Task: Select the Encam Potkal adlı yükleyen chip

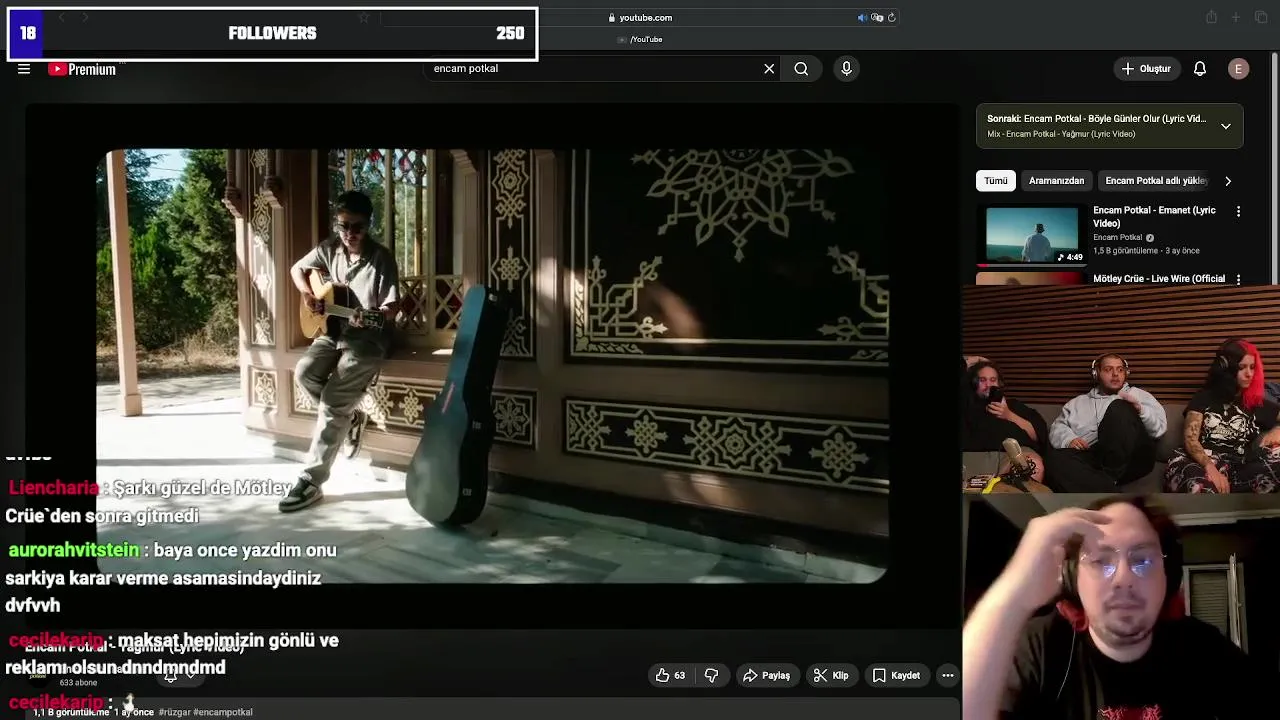Action: (x=1156, y=181)
